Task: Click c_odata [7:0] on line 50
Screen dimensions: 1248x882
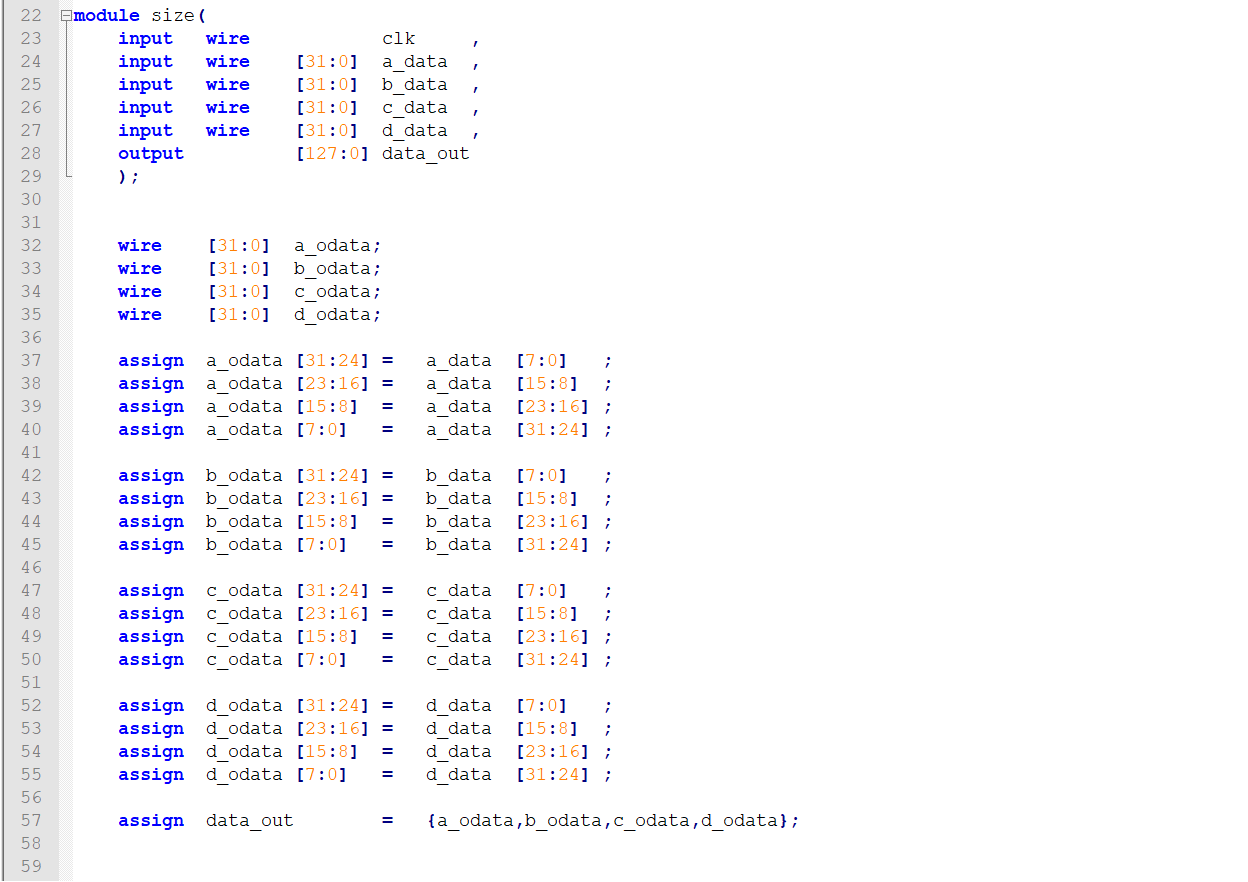Action: coord(276,660)
